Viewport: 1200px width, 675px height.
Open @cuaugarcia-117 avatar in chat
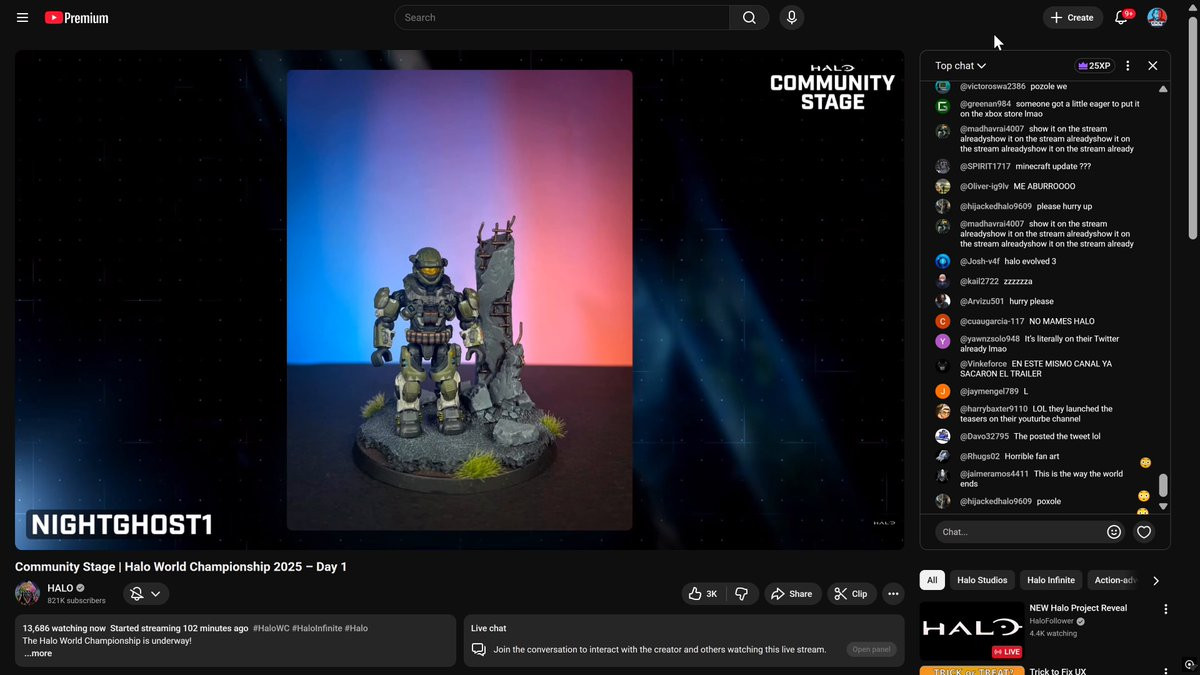942,321
